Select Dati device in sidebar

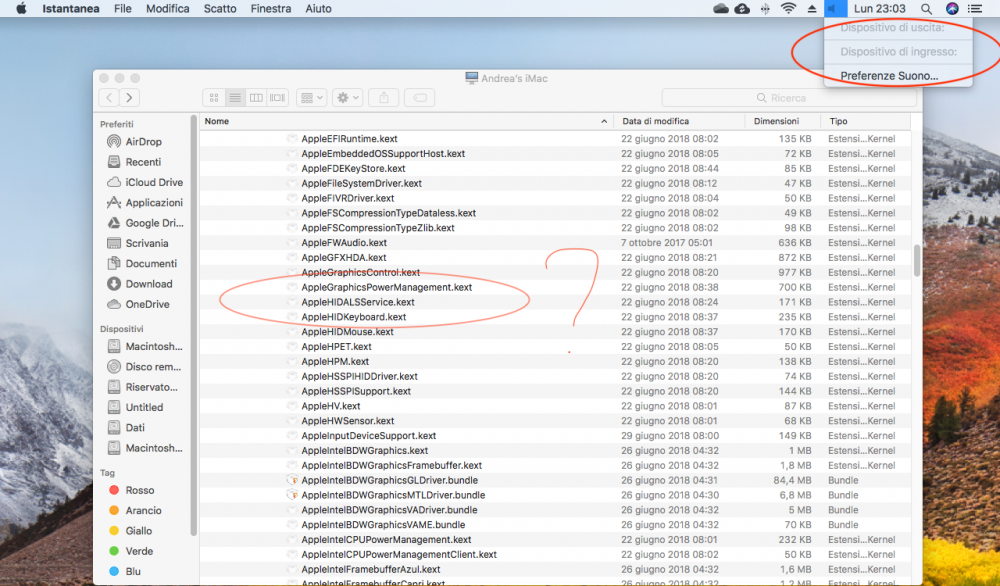[x=135, y=428]
